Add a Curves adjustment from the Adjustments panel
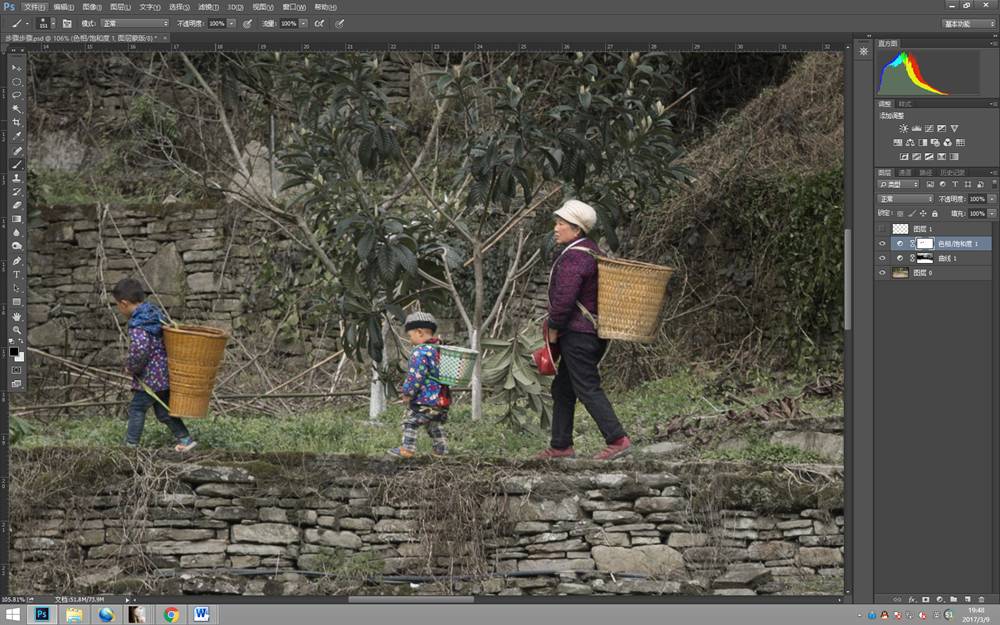 929,129
